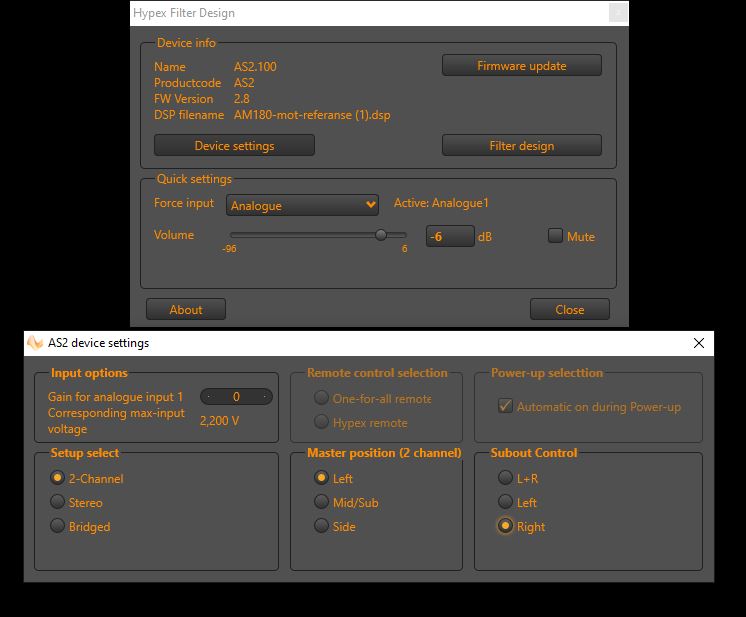746x617 pixels.
Task: Click the max-input voltage value 2,200 V
Action: 219,421
